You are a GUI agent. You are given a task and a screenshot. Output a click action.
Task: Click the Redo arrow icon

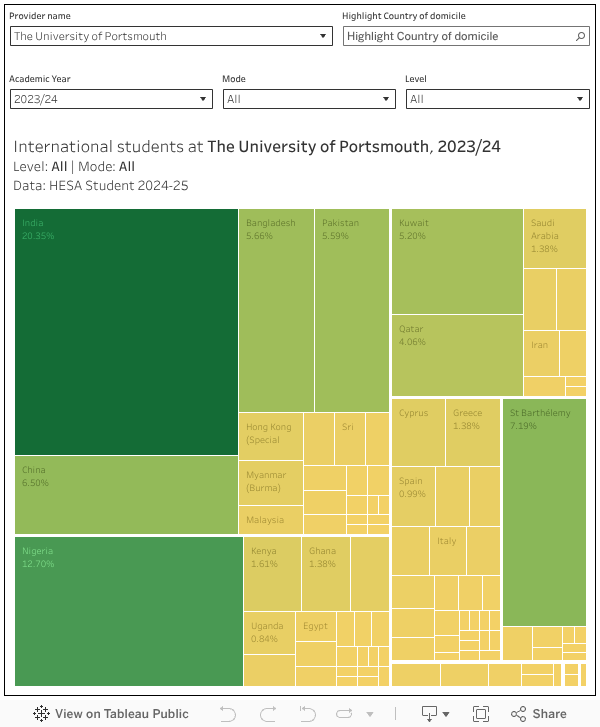tap(268, 714)
